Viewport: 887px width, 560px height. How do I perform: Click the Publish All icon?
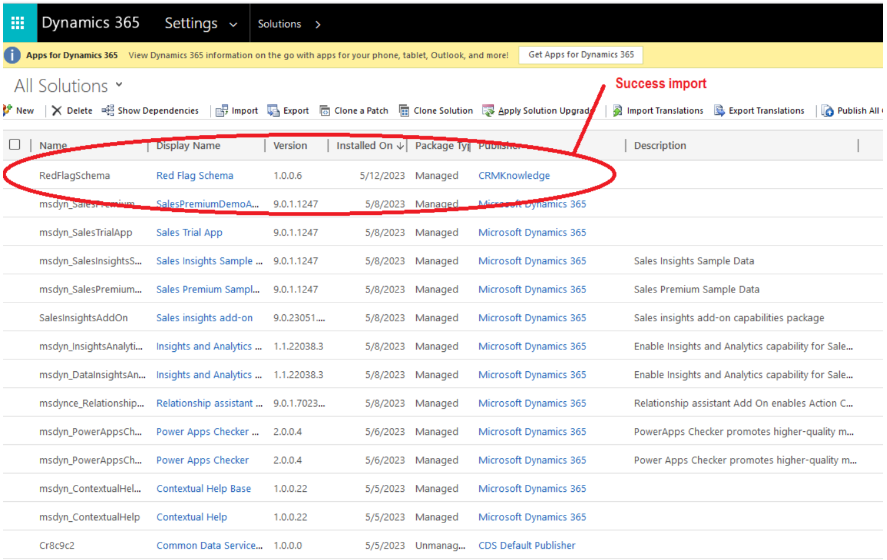pos(828,111)
